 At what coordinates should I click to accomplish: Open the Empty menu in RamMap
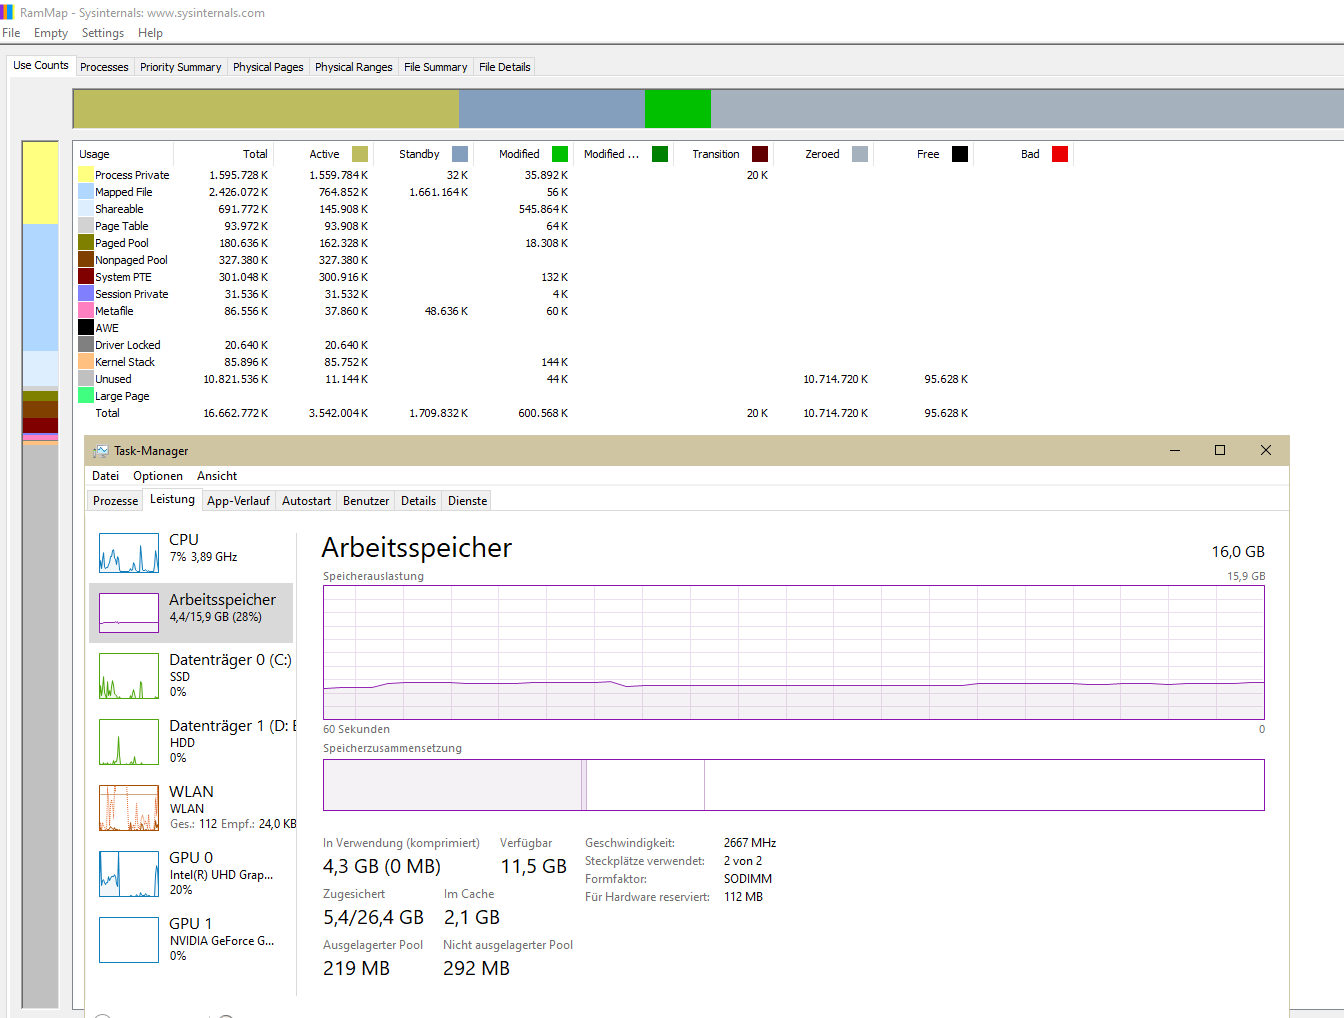click(x=51, y=33)
